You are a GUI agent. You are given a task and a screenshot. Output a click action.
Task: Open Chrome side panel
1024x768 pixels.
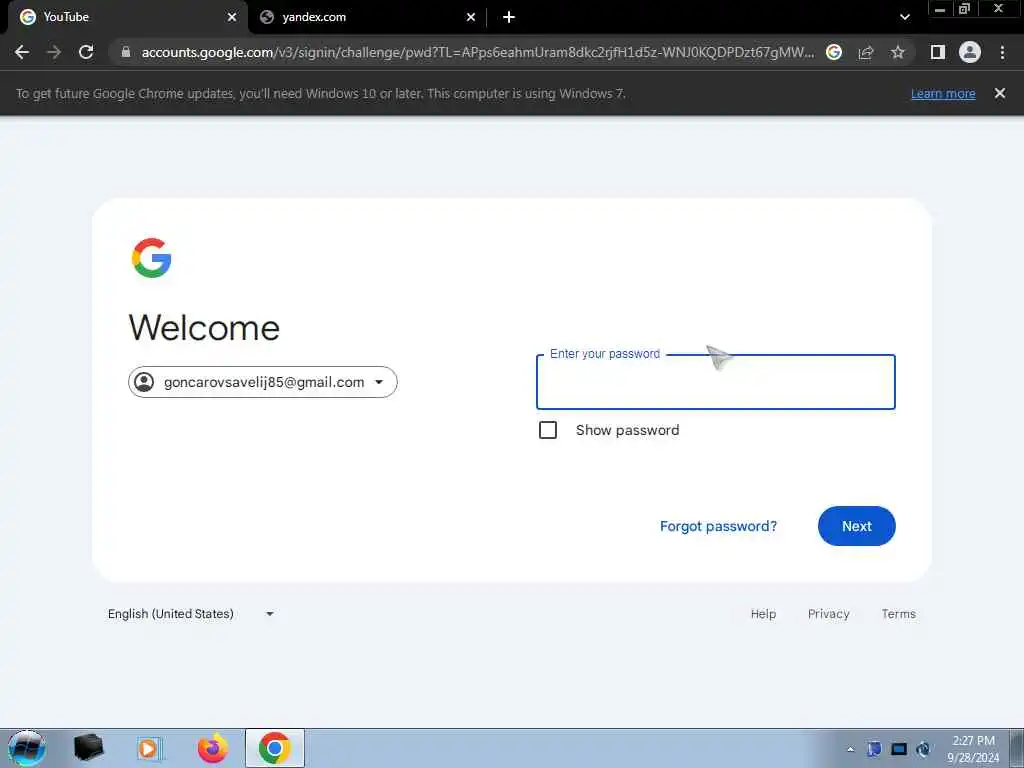click(938, 52)
